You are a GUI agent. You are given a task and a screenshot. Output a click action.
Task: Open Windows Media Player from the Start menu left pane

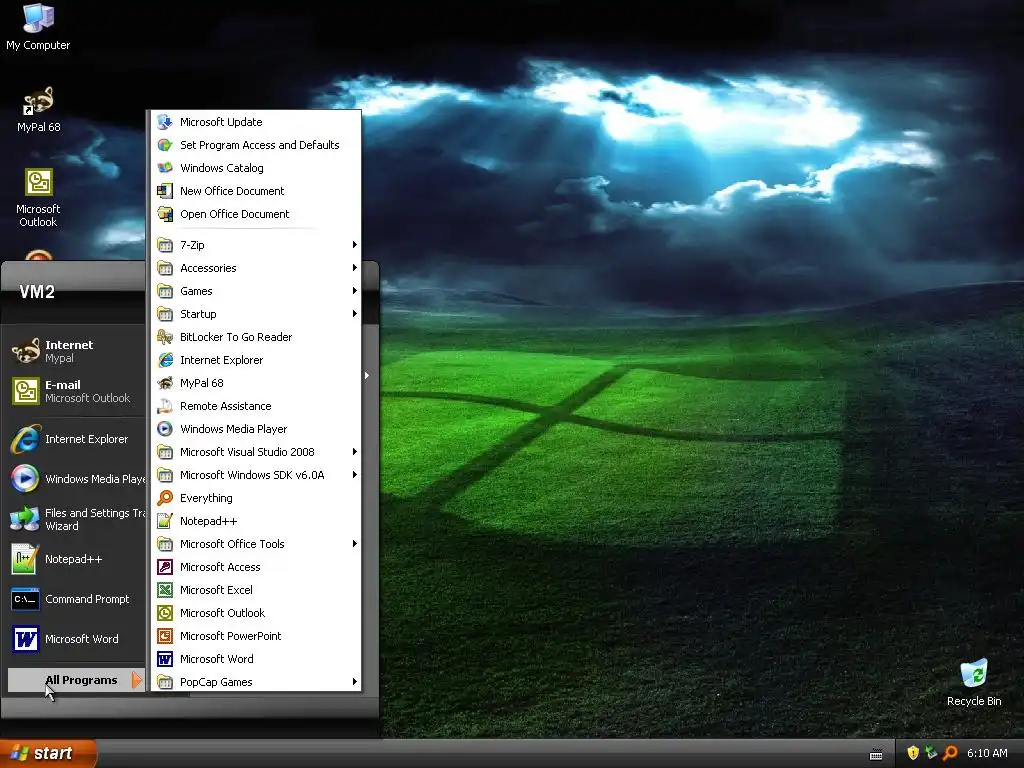pyautogui.click(x=75, y=479)
